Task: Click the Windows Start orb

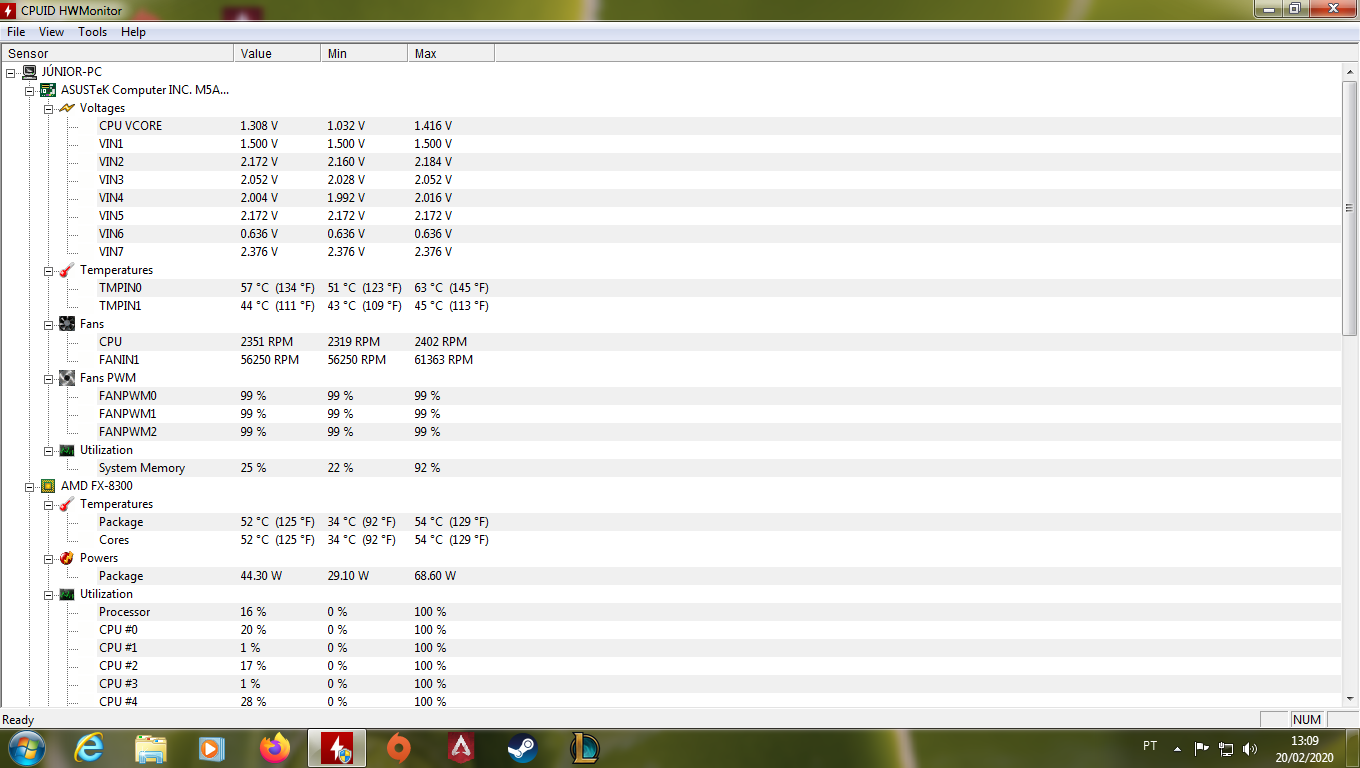Action: (x=27, y=748)
